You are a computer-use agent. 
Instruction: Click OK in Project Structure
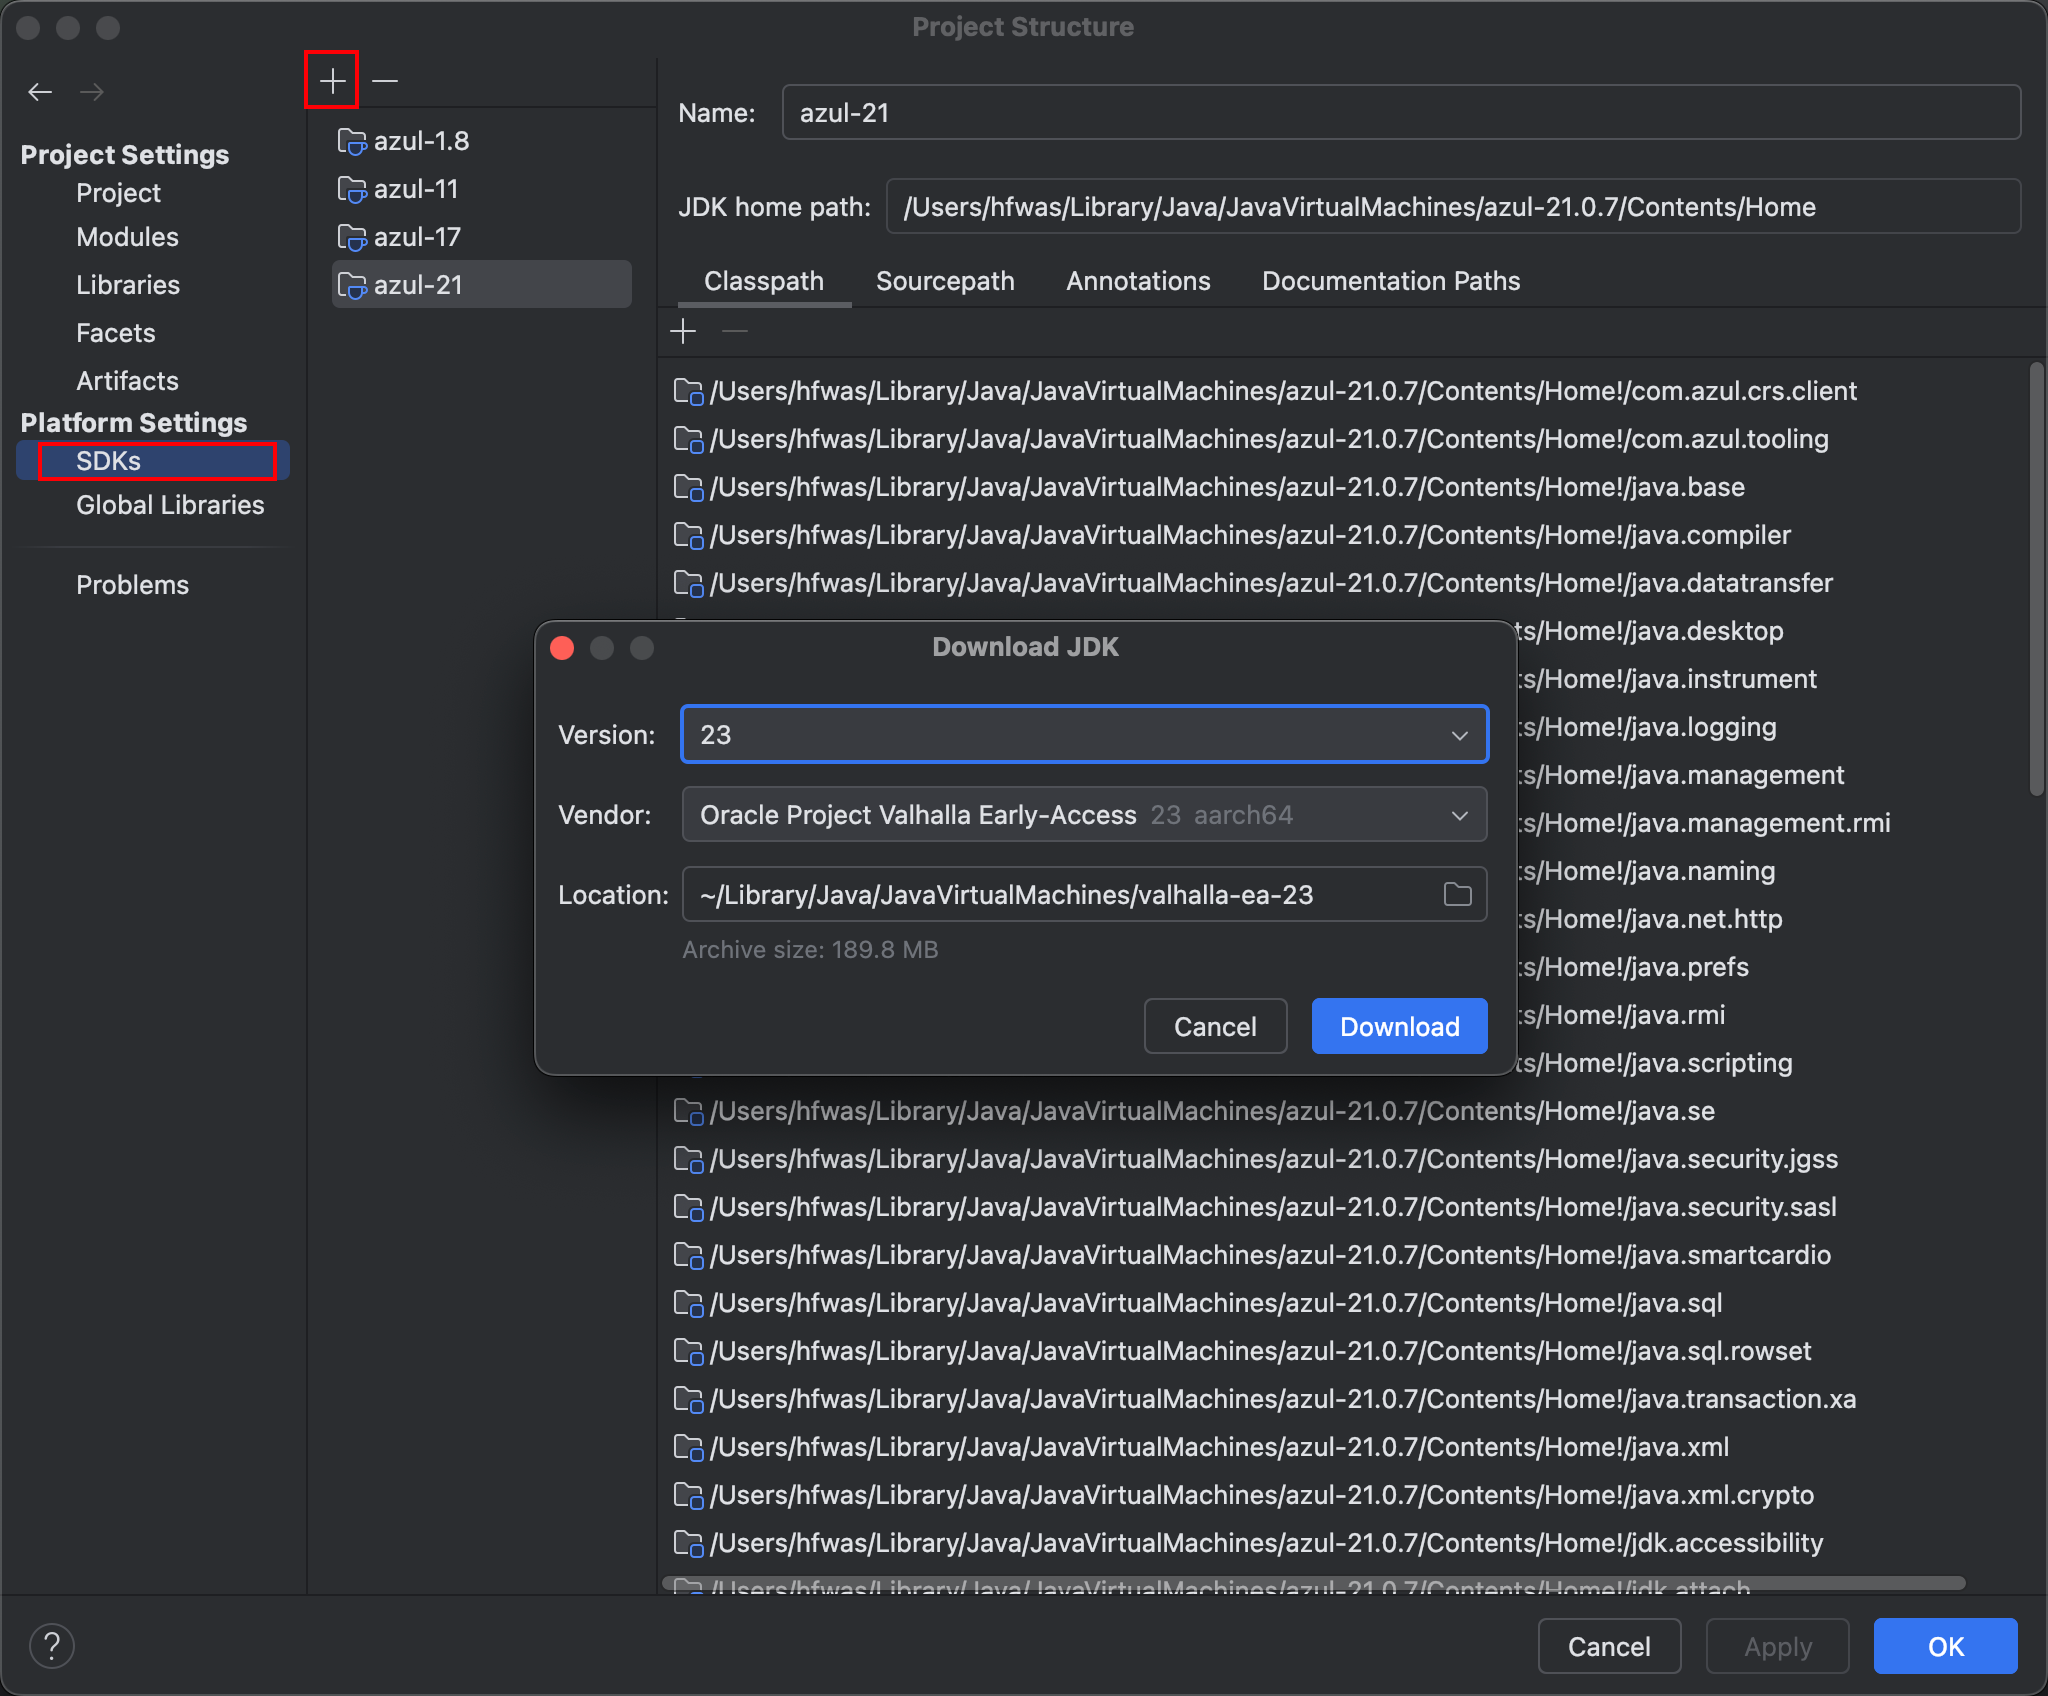click(x=1944, y=1646)
